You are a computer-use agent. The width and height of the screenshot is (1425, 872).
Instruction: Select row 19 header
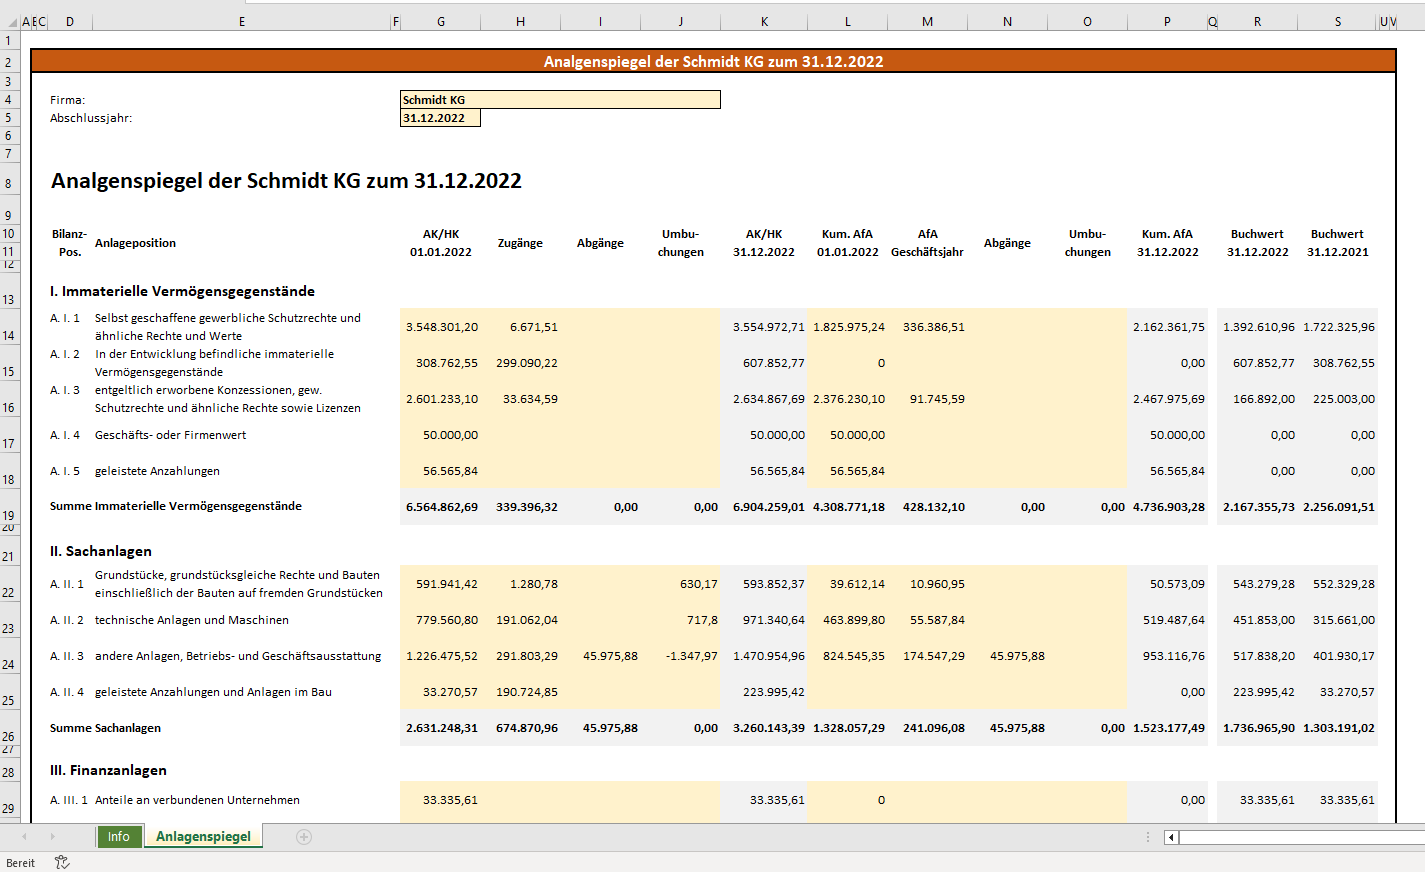9,507
